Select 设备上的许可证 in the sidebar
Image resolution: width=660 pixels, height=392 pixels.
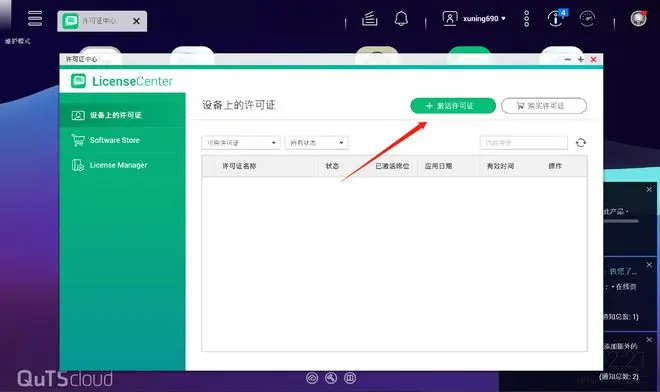point(122,115)
